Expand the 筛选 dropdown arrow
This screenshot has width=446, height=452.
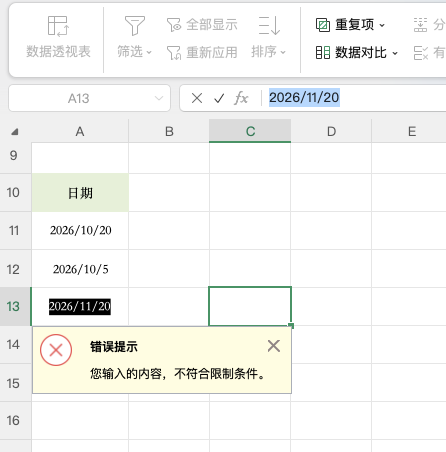pyautogui.click(x=149, y=52)
